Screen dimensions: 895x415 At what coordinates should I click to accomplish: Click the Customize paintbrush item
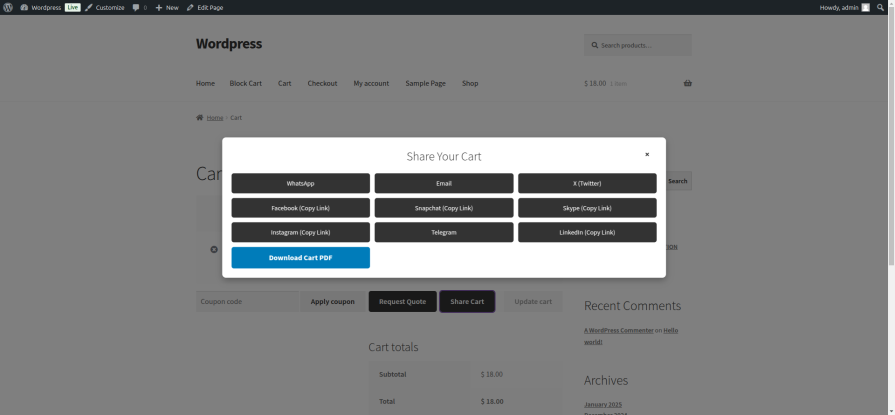coord(105,7)
